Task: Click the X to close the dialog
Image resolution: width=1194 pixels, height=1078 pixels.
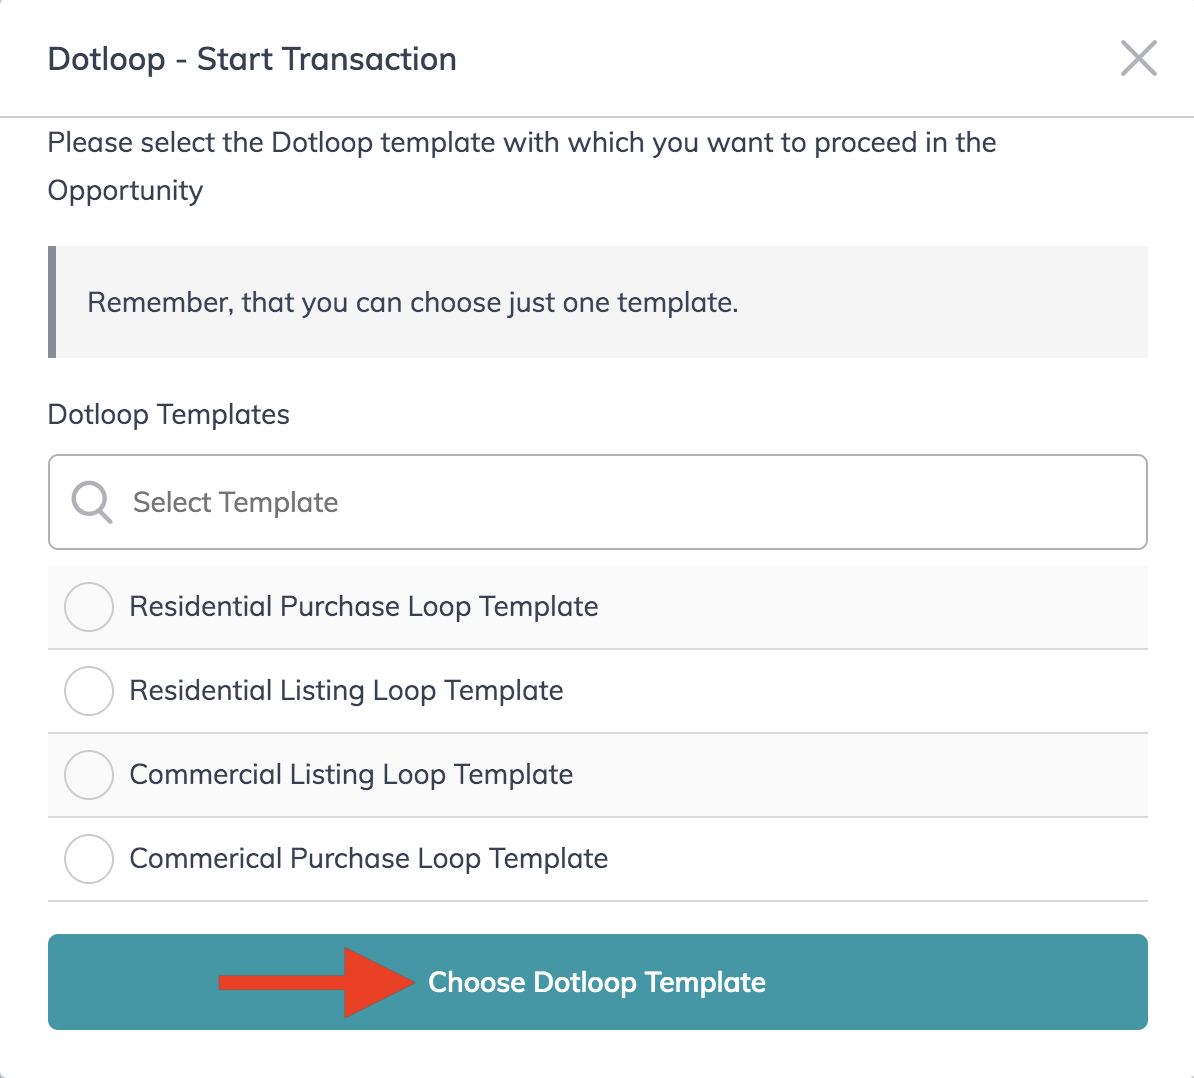Action: 1139,58
